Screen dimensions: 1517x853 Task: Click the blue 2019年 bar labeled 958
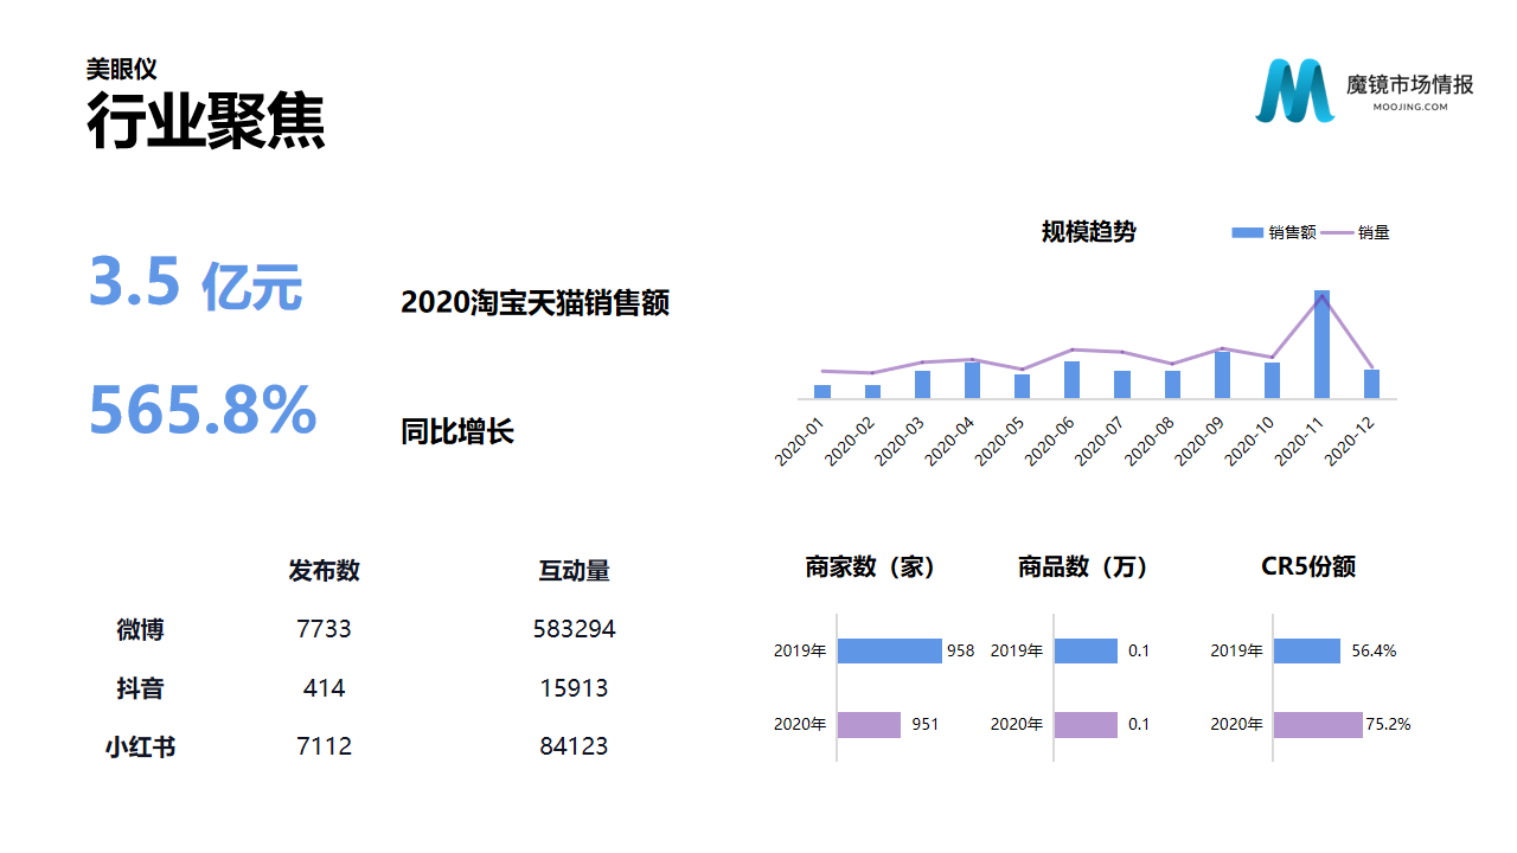(x=890, y=651)
